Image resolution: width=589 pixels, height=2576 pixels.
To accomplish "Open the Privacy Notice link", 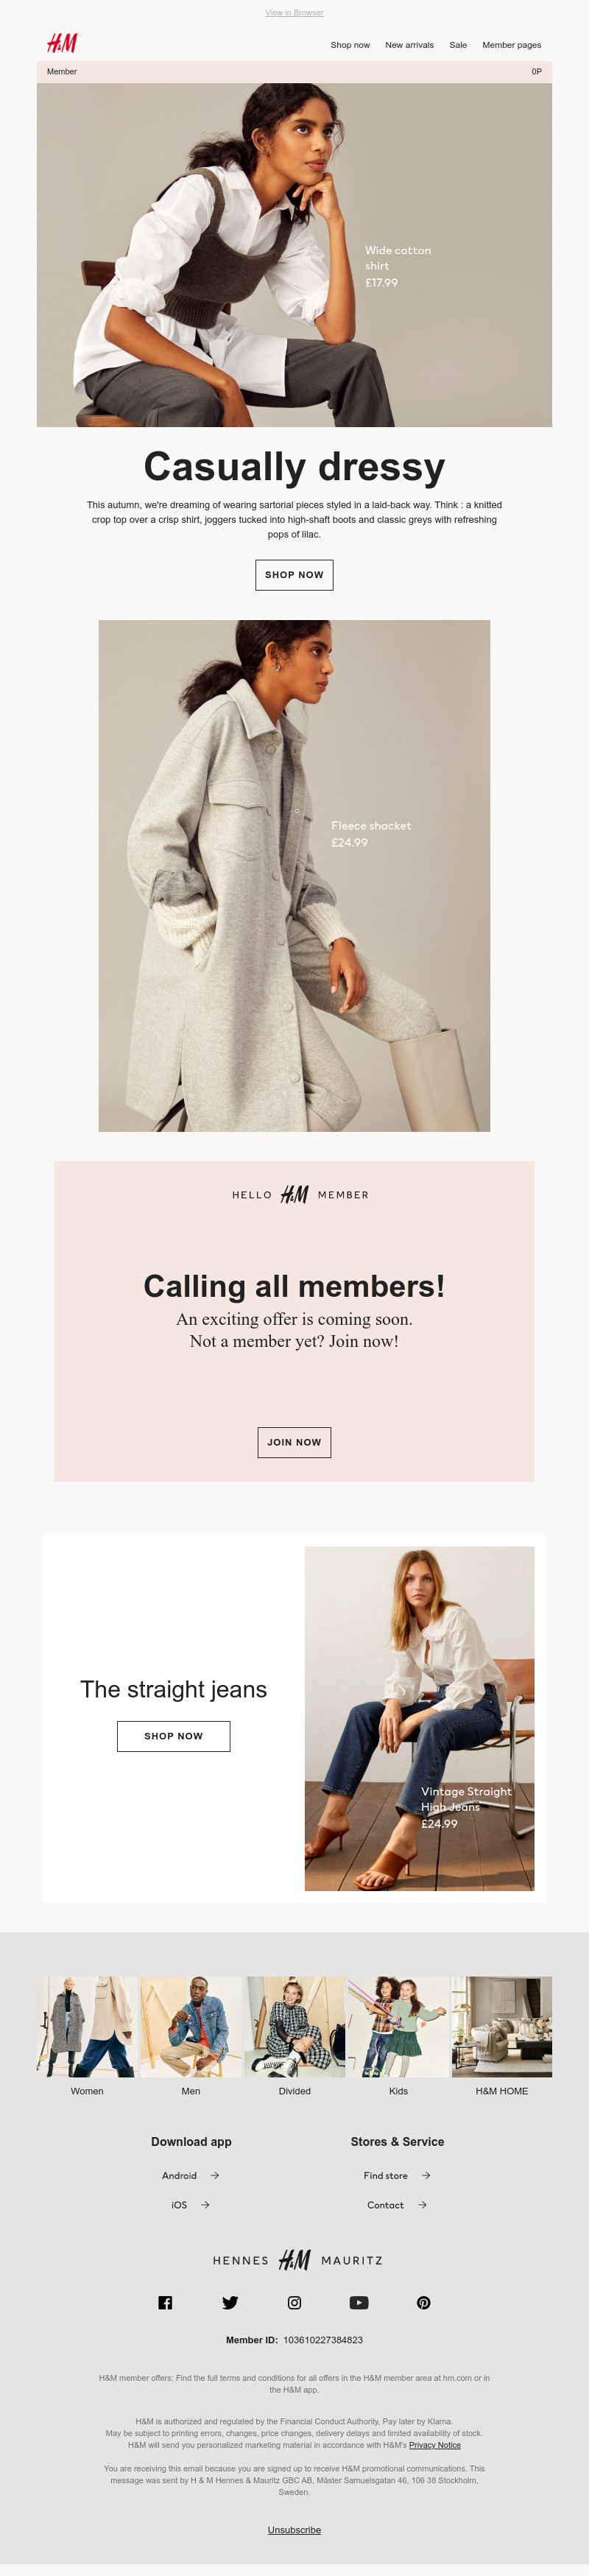I will coord(435,2445).
